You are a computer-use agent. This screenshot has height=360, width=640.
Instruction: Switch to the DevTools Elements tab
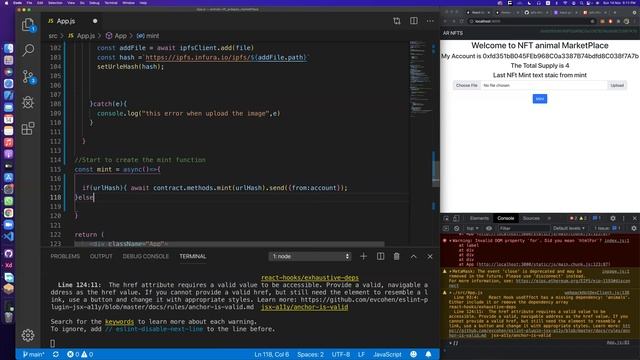point(479,218)
